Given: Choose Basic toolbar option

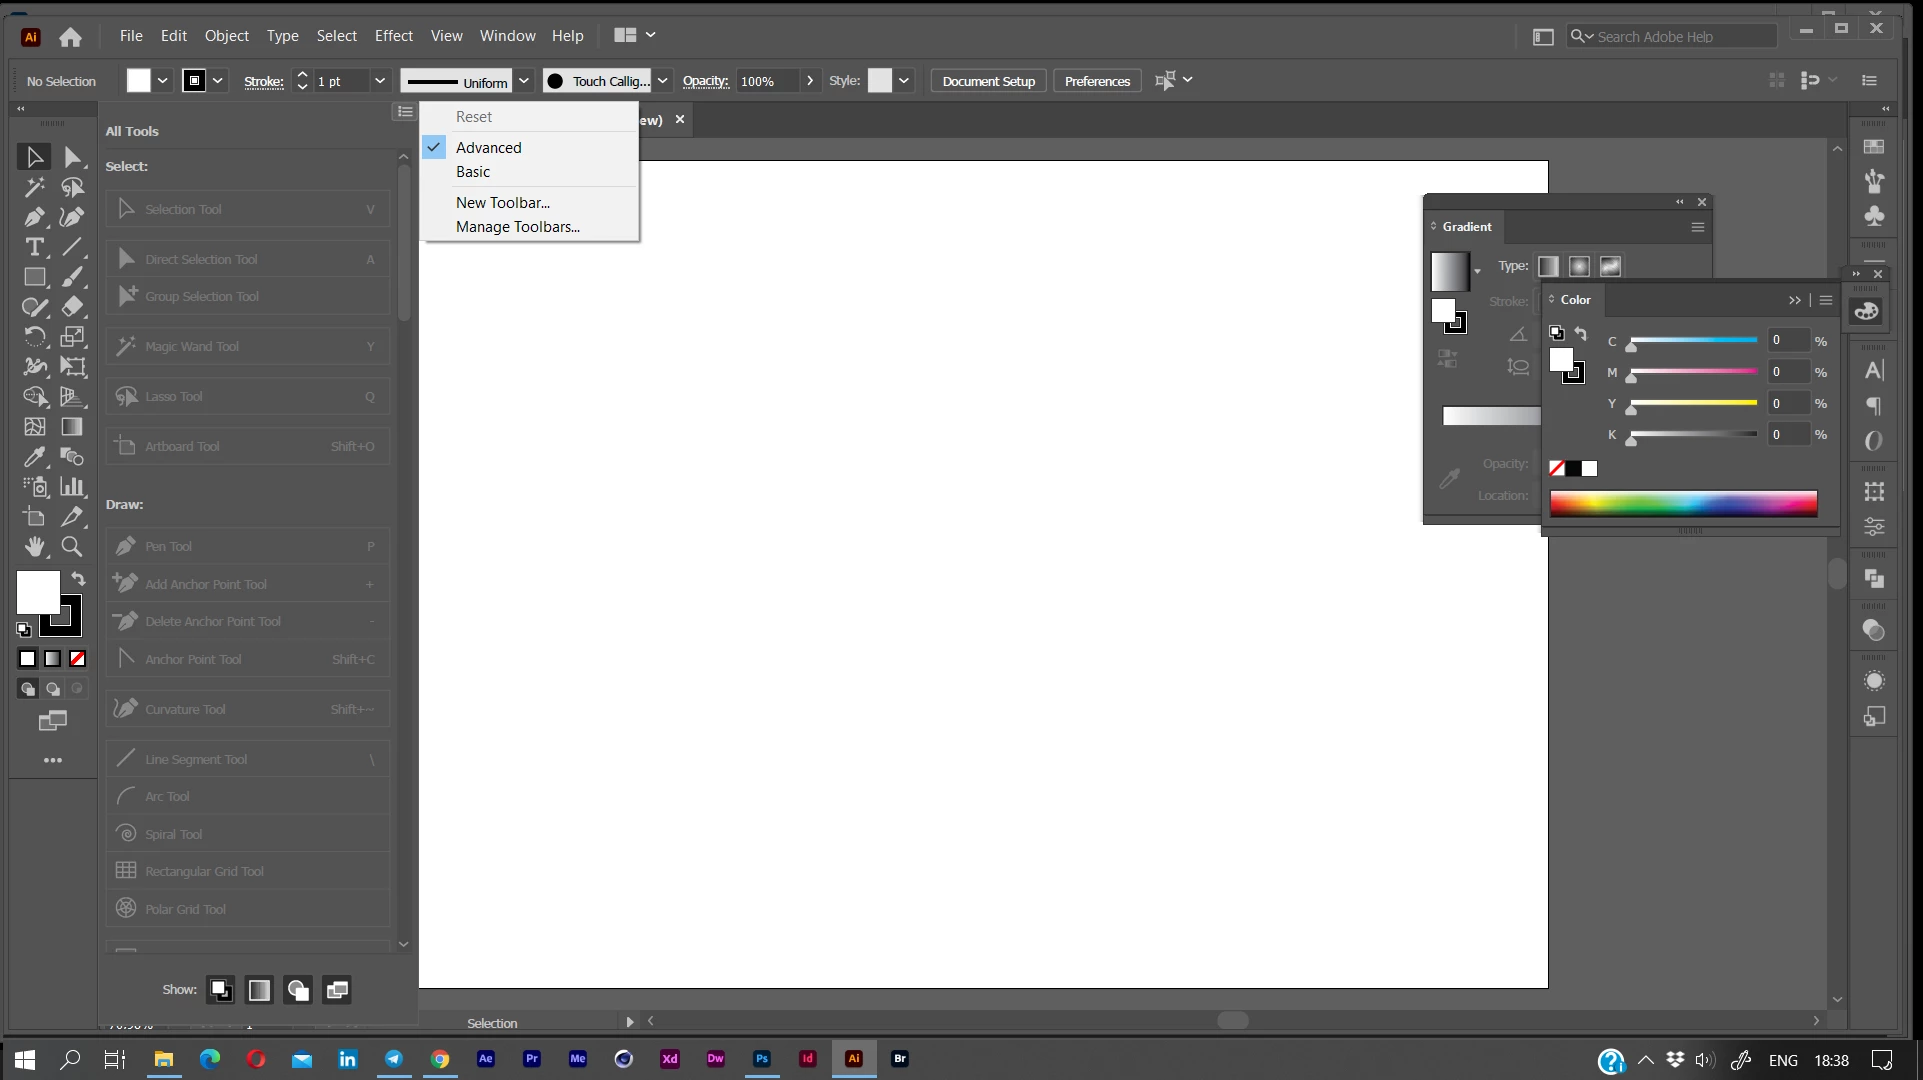Looking at the screenshot, I should [x=473, y=172].
